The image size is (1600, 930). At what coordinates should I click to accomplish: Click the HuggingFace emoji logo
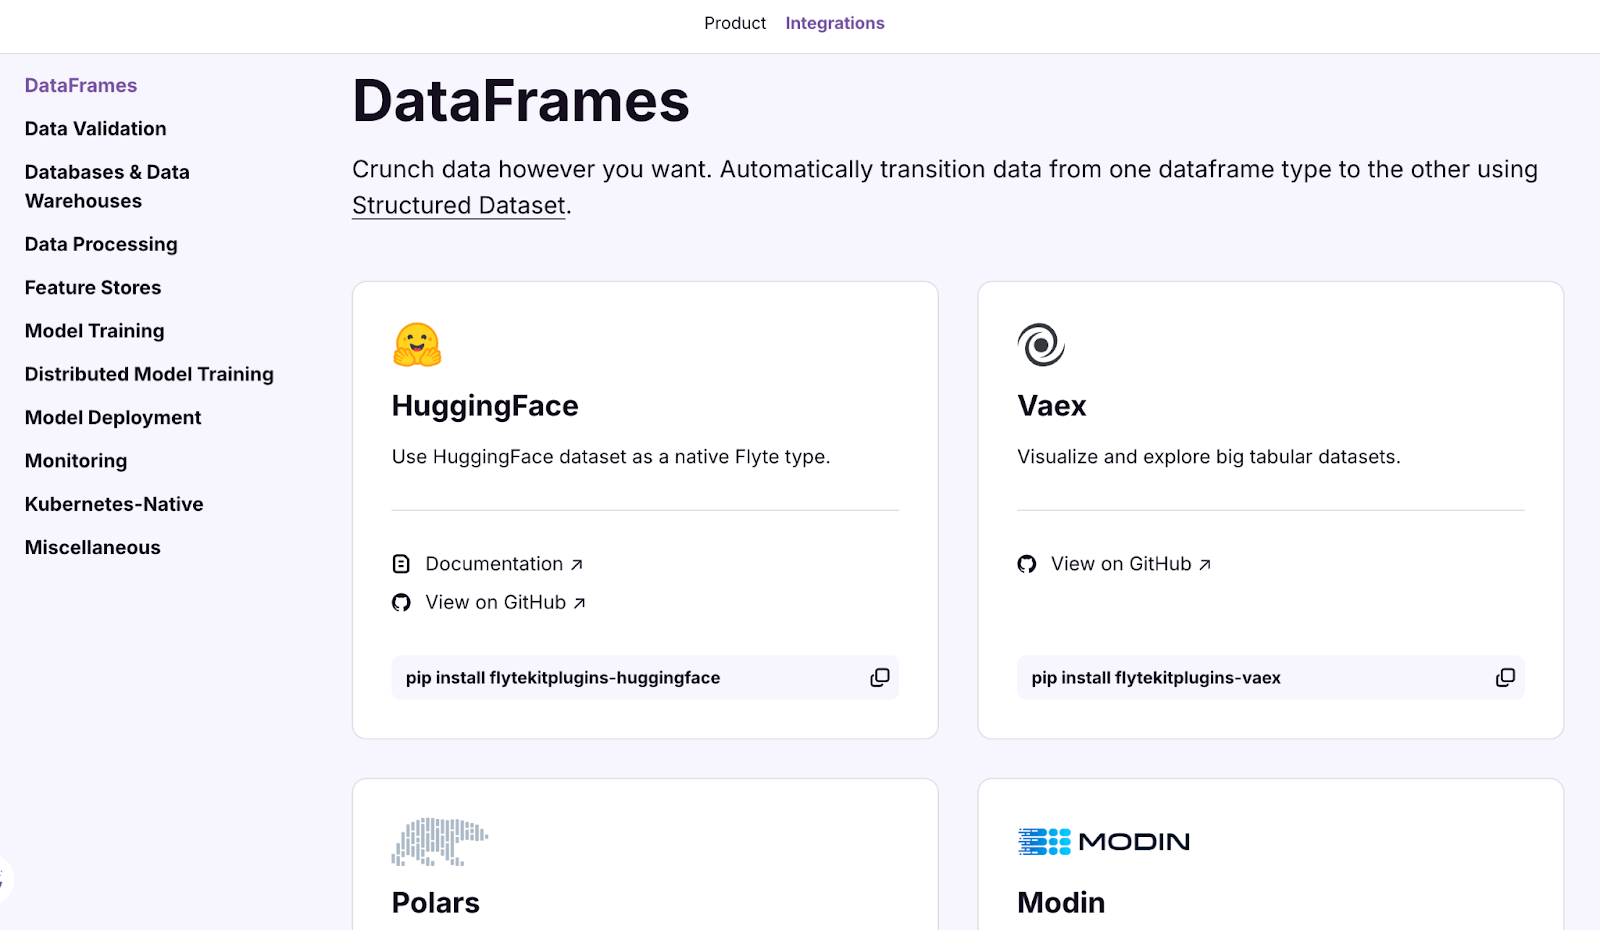417,345
